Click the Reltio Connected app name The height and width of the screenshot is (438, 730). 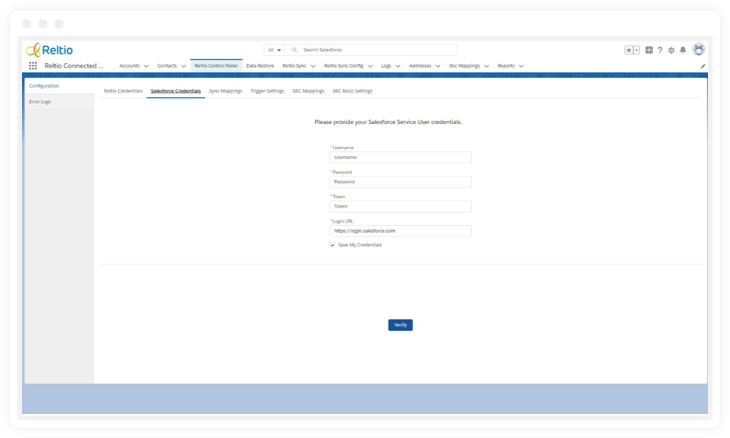click(74, 66)
